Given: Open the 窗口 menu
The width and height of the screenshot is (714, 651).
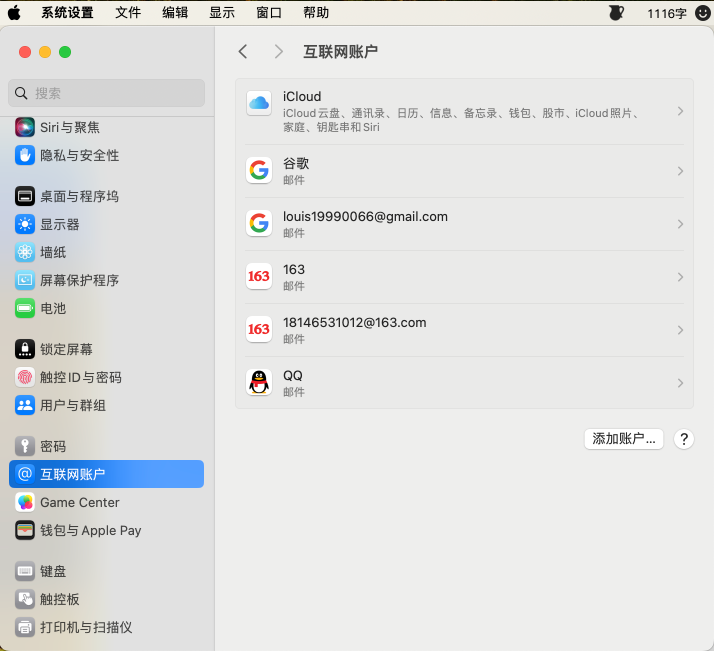Looking at the screenshot, I should (269, 13).
